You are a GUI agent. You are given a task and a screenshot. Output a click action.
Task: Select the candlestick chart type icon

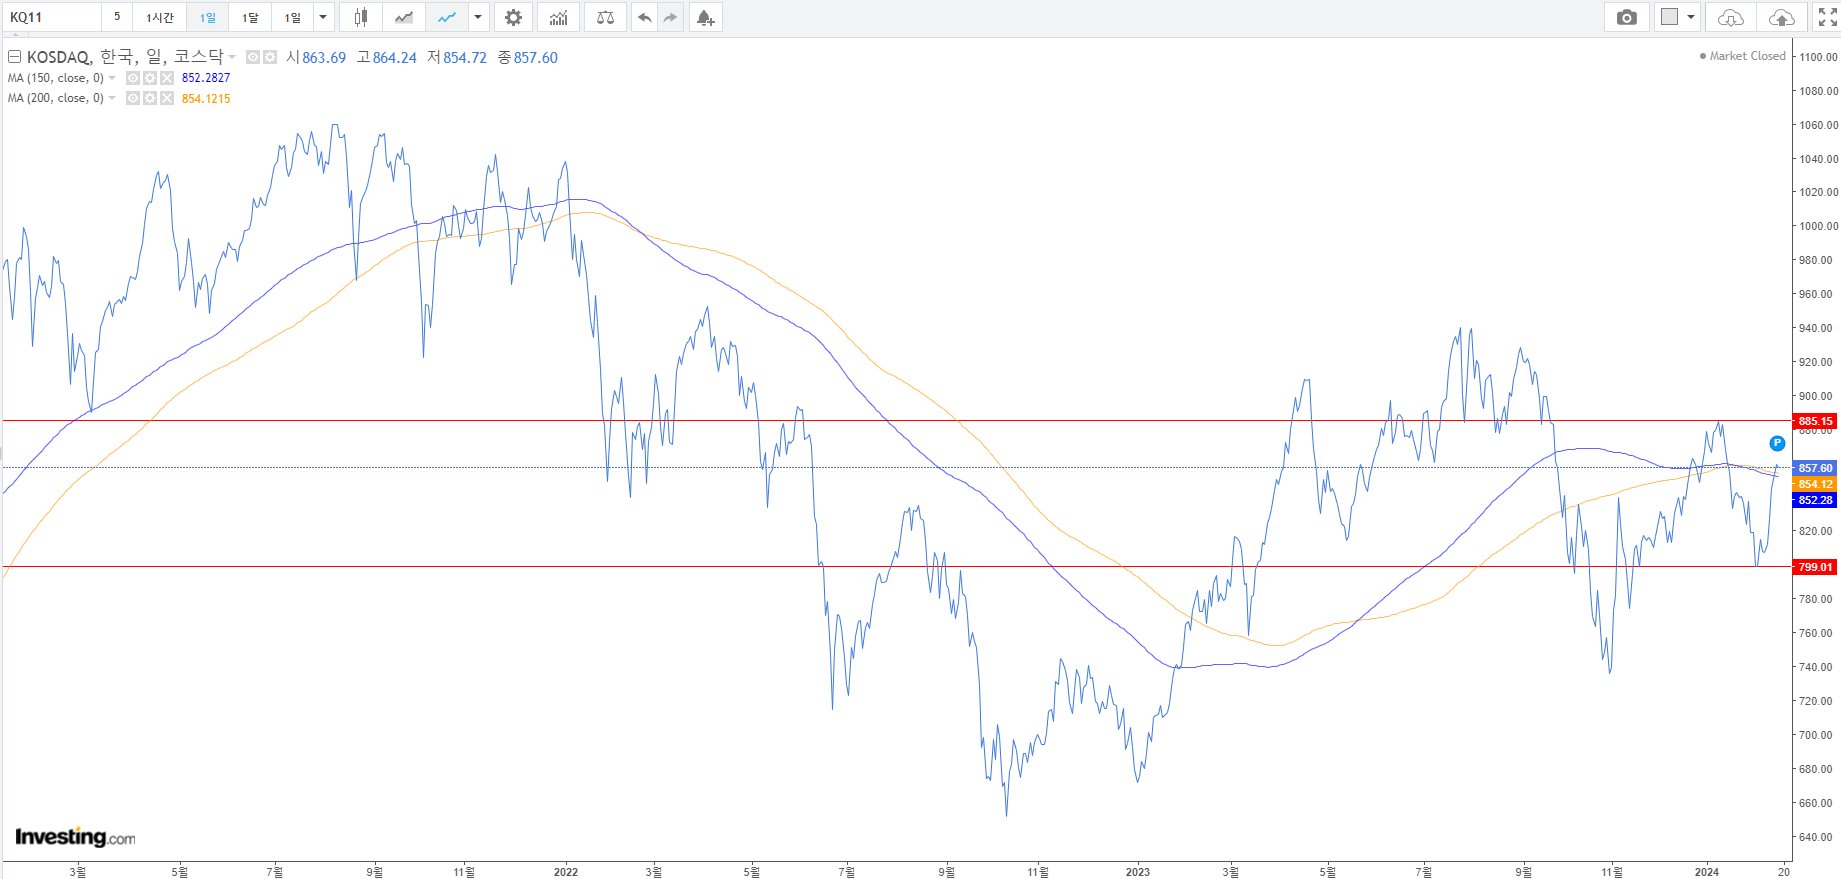click(361, 17)
